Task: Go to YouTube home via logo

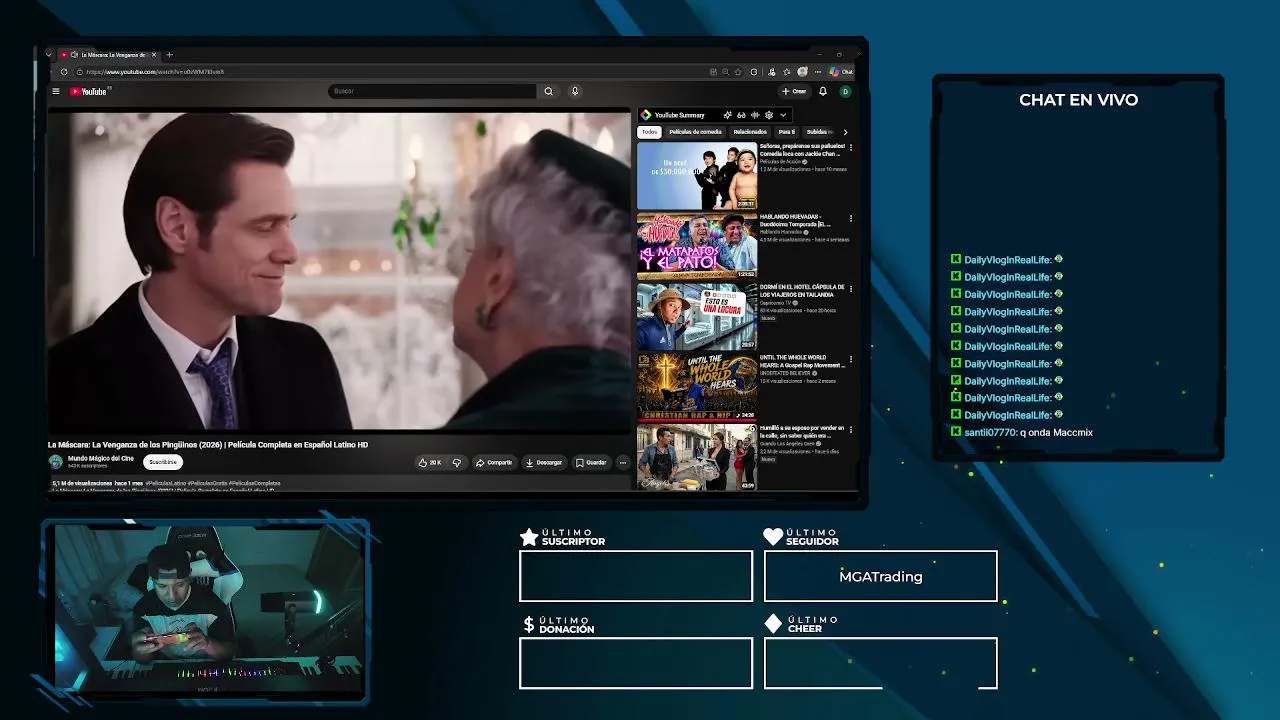Action: coord(88,91)
